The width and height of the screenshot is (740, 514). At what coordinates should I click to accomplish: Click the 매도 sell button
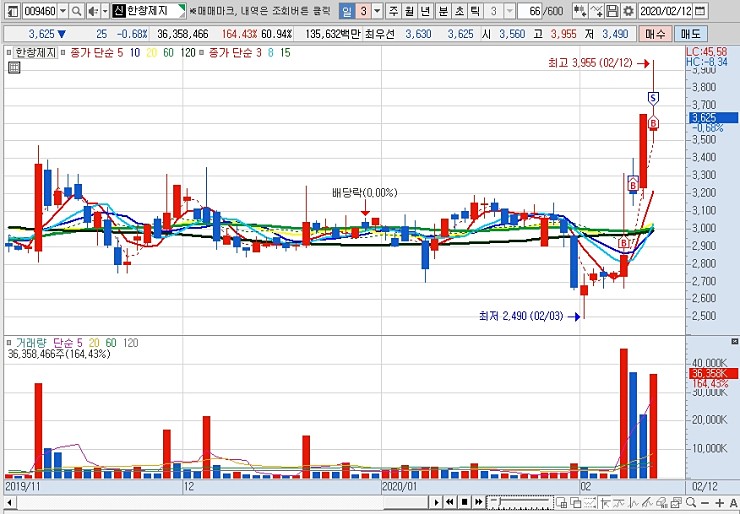pyautogui.click(x=690, y=34)
